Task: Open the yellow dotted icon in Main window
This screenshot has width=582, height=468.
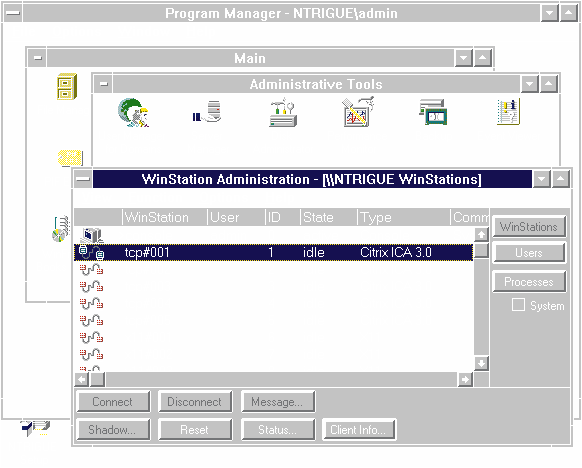Action: point(70,158)
